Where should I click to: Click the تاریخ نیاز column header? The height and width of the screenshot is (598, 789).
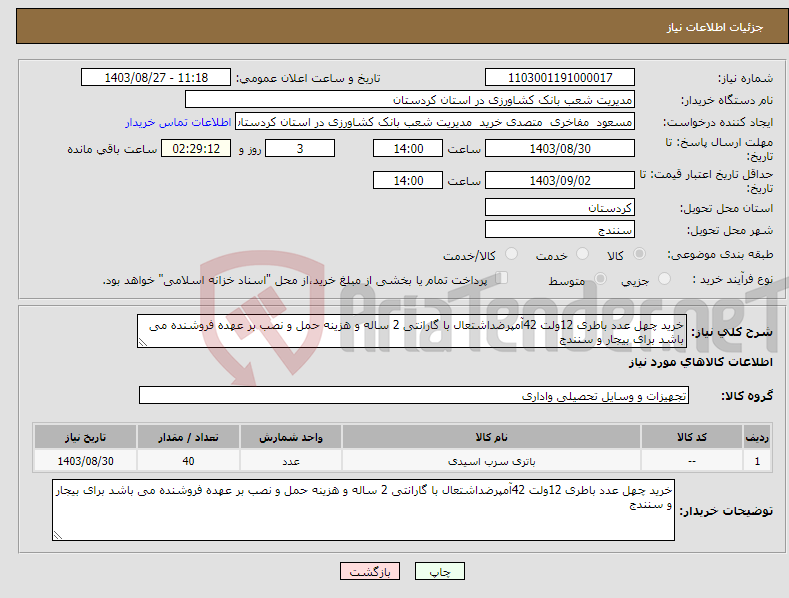85,437
